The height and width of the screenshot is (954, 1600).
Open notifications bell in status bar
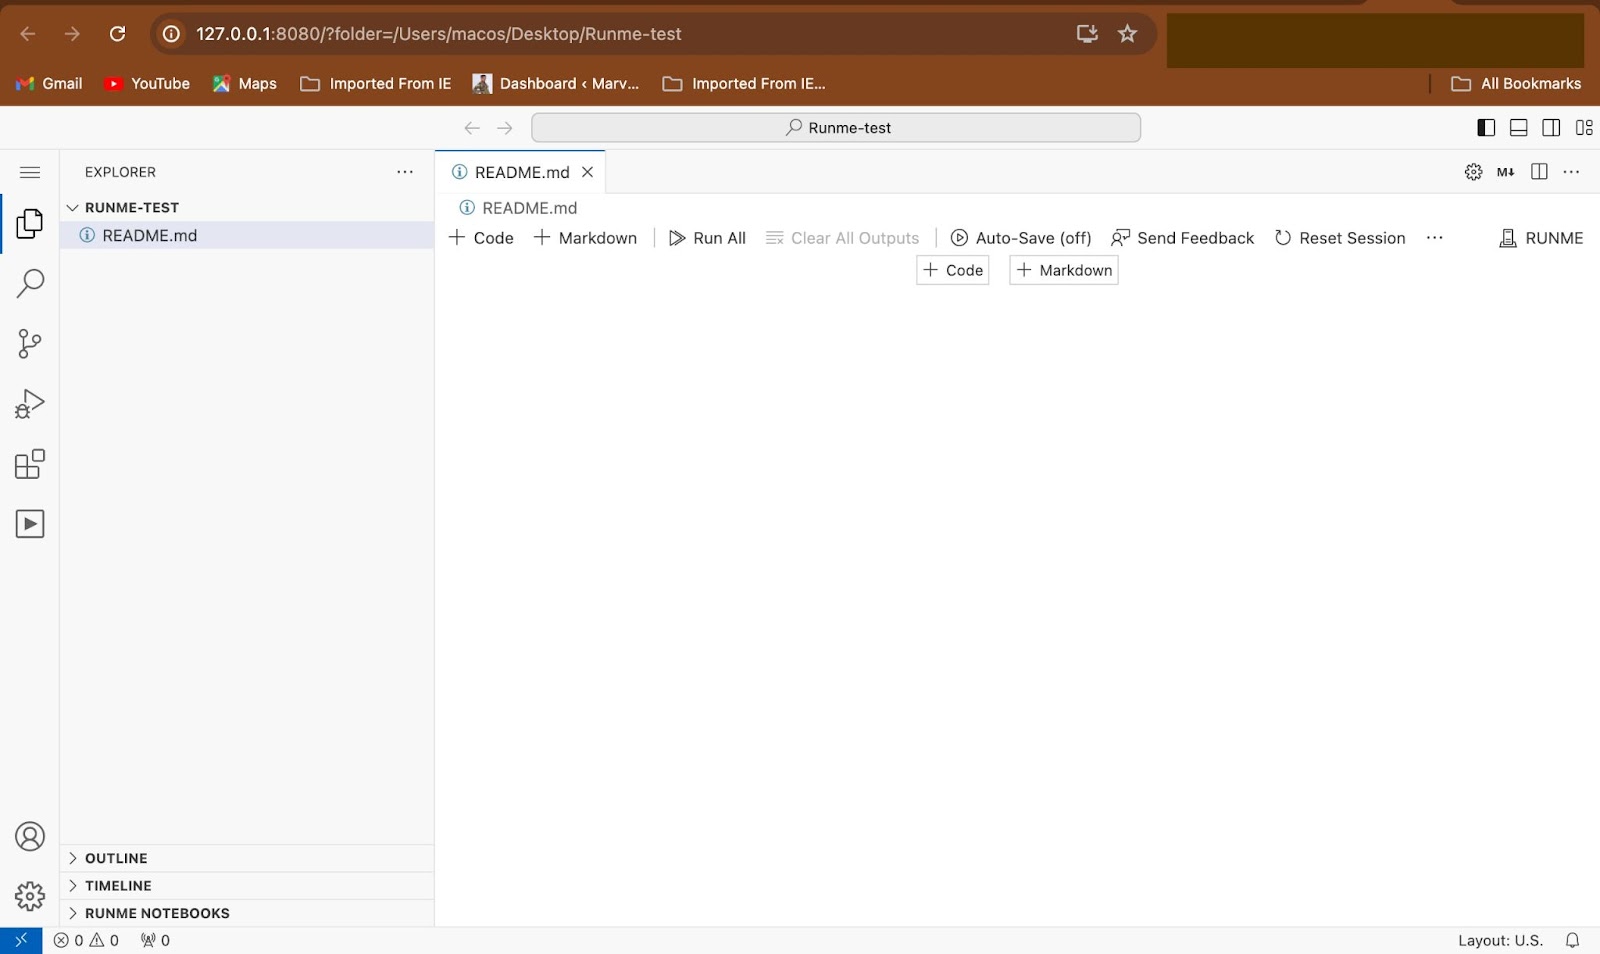coord(1572,940)
